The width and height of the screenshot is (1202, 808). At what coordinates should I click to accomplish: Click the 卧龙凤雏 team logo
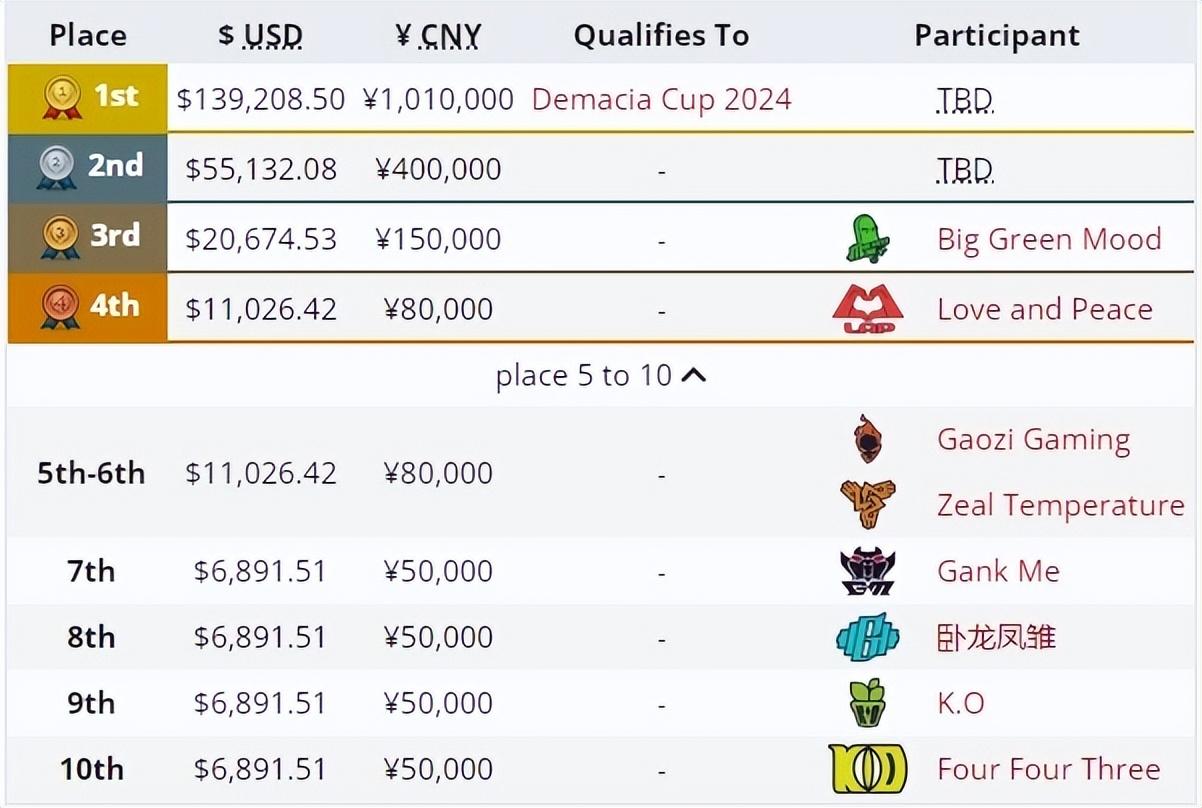(x=867, y=637)
